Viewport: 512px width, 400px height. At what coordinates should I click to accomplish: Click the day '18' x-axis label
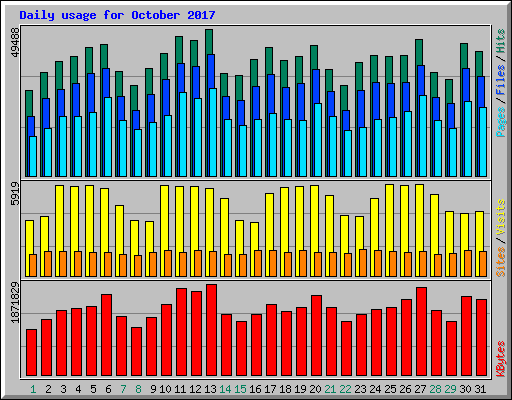(x=285, y=389)
